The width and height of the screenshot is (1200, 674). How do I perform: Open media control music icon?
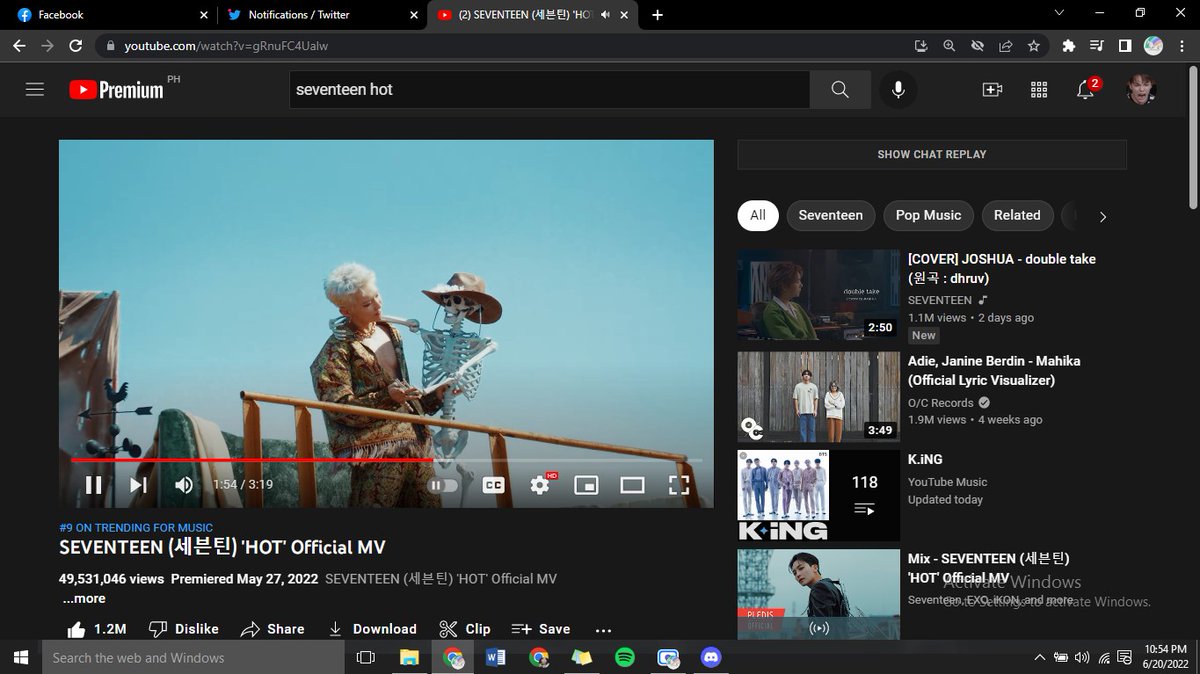tap(1096, 46)
